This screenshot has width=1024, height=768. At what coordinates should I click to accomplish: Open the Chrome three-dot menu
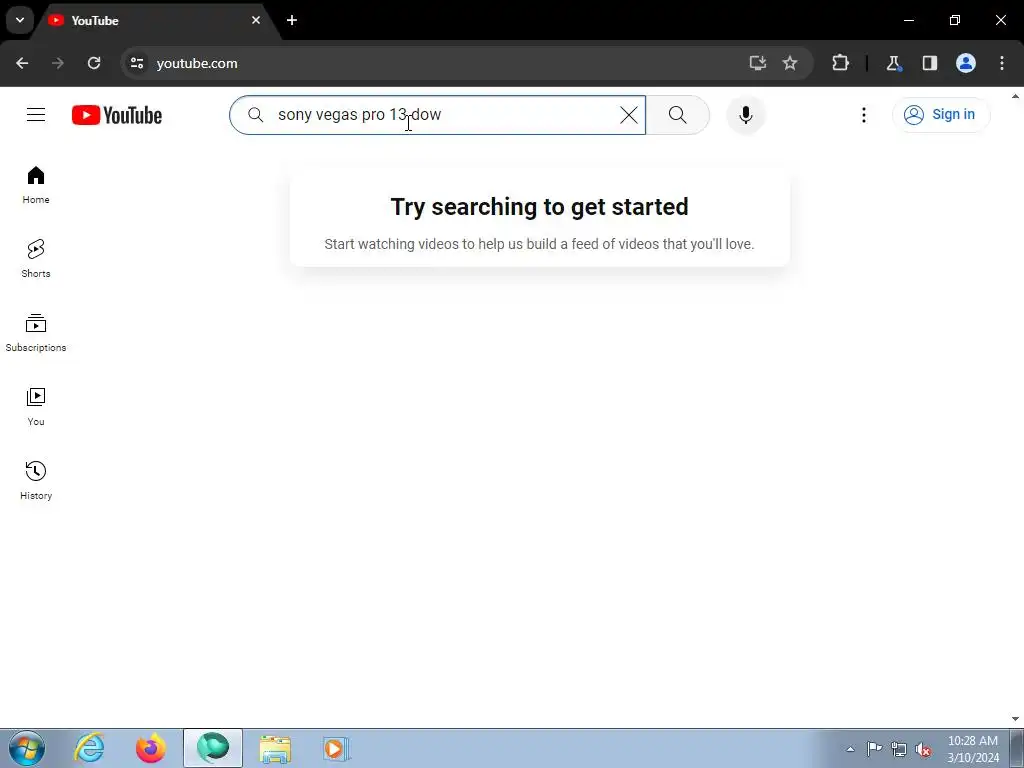1002,63
